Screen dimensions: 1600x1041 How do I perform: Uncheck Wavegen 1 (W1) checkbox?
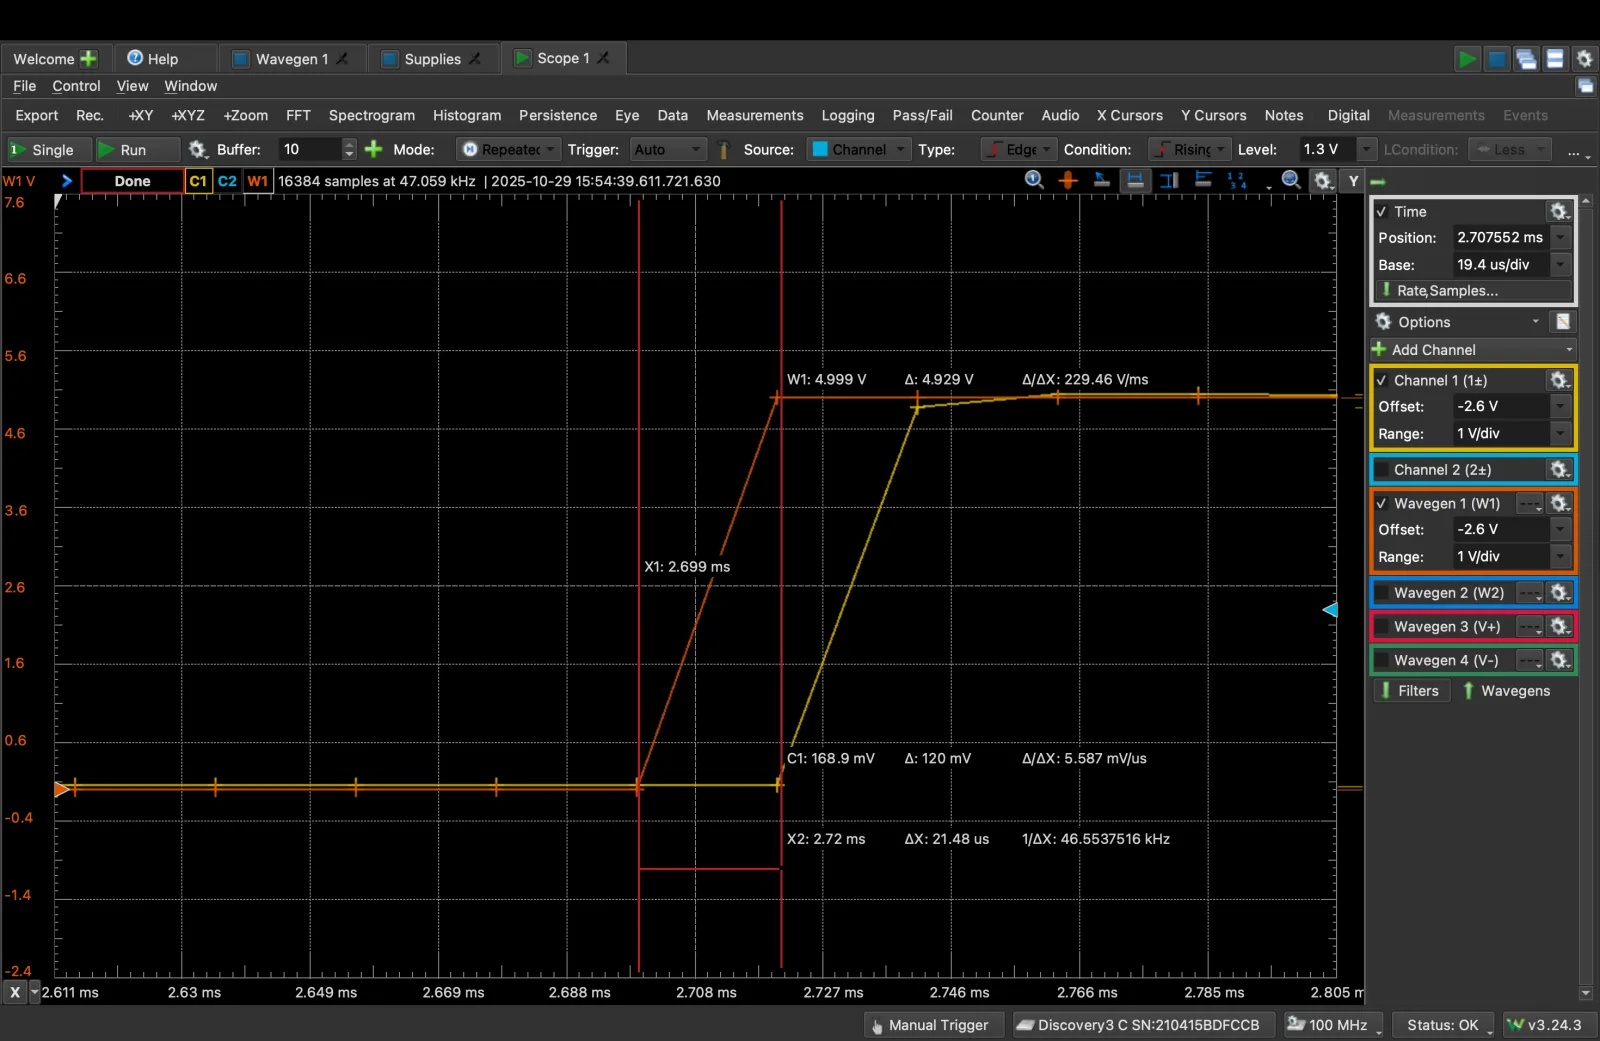tap(1382, 503)
